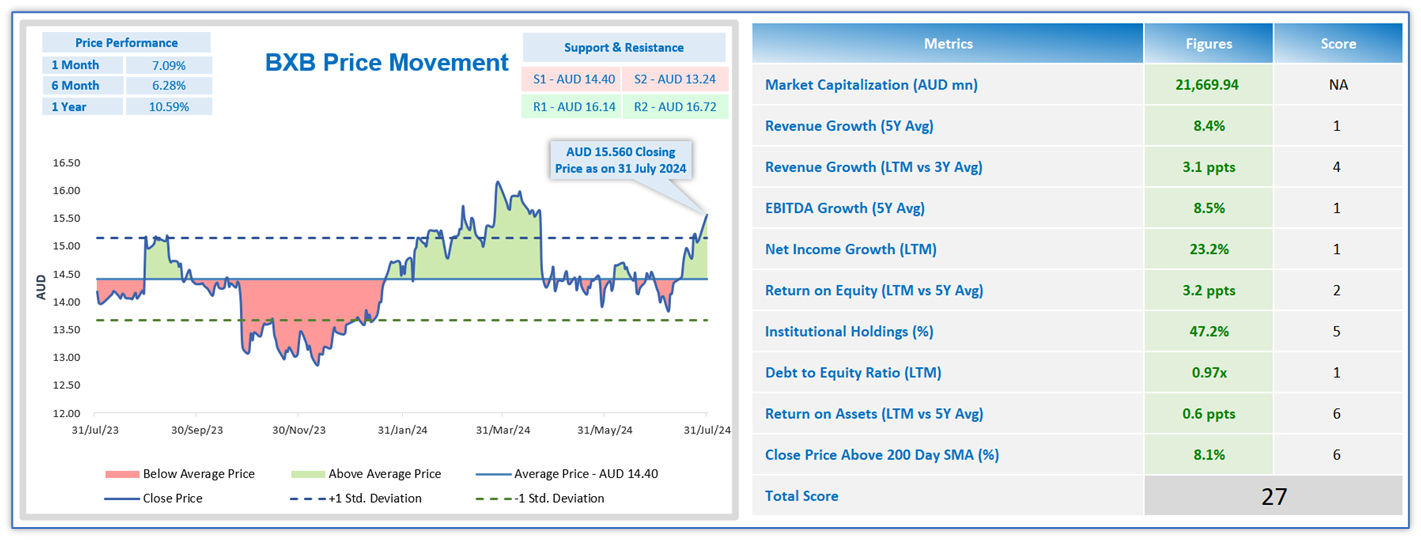Click the 31/Jan/24 x-axis date label

click(x=402, y=430)
